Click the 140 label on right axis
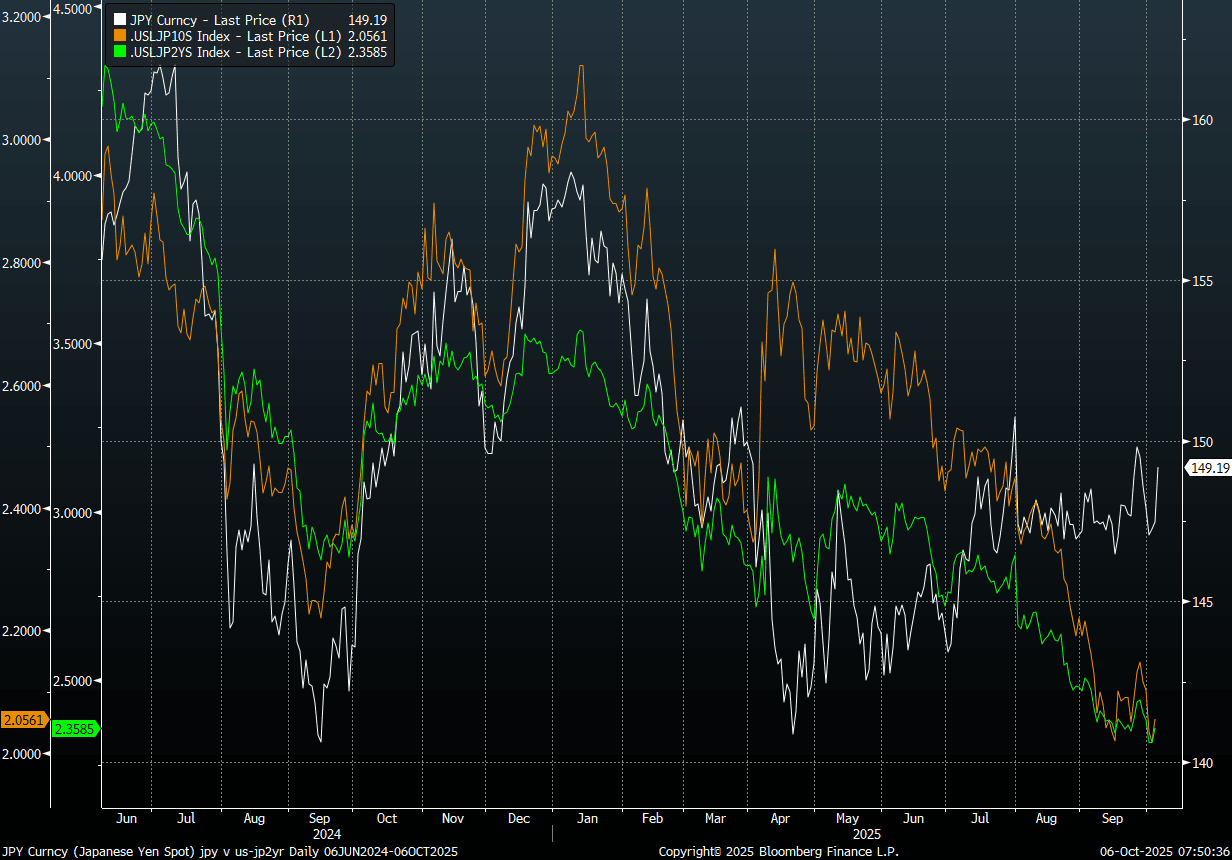The image size is (1232, 860). coord(1200,763)
